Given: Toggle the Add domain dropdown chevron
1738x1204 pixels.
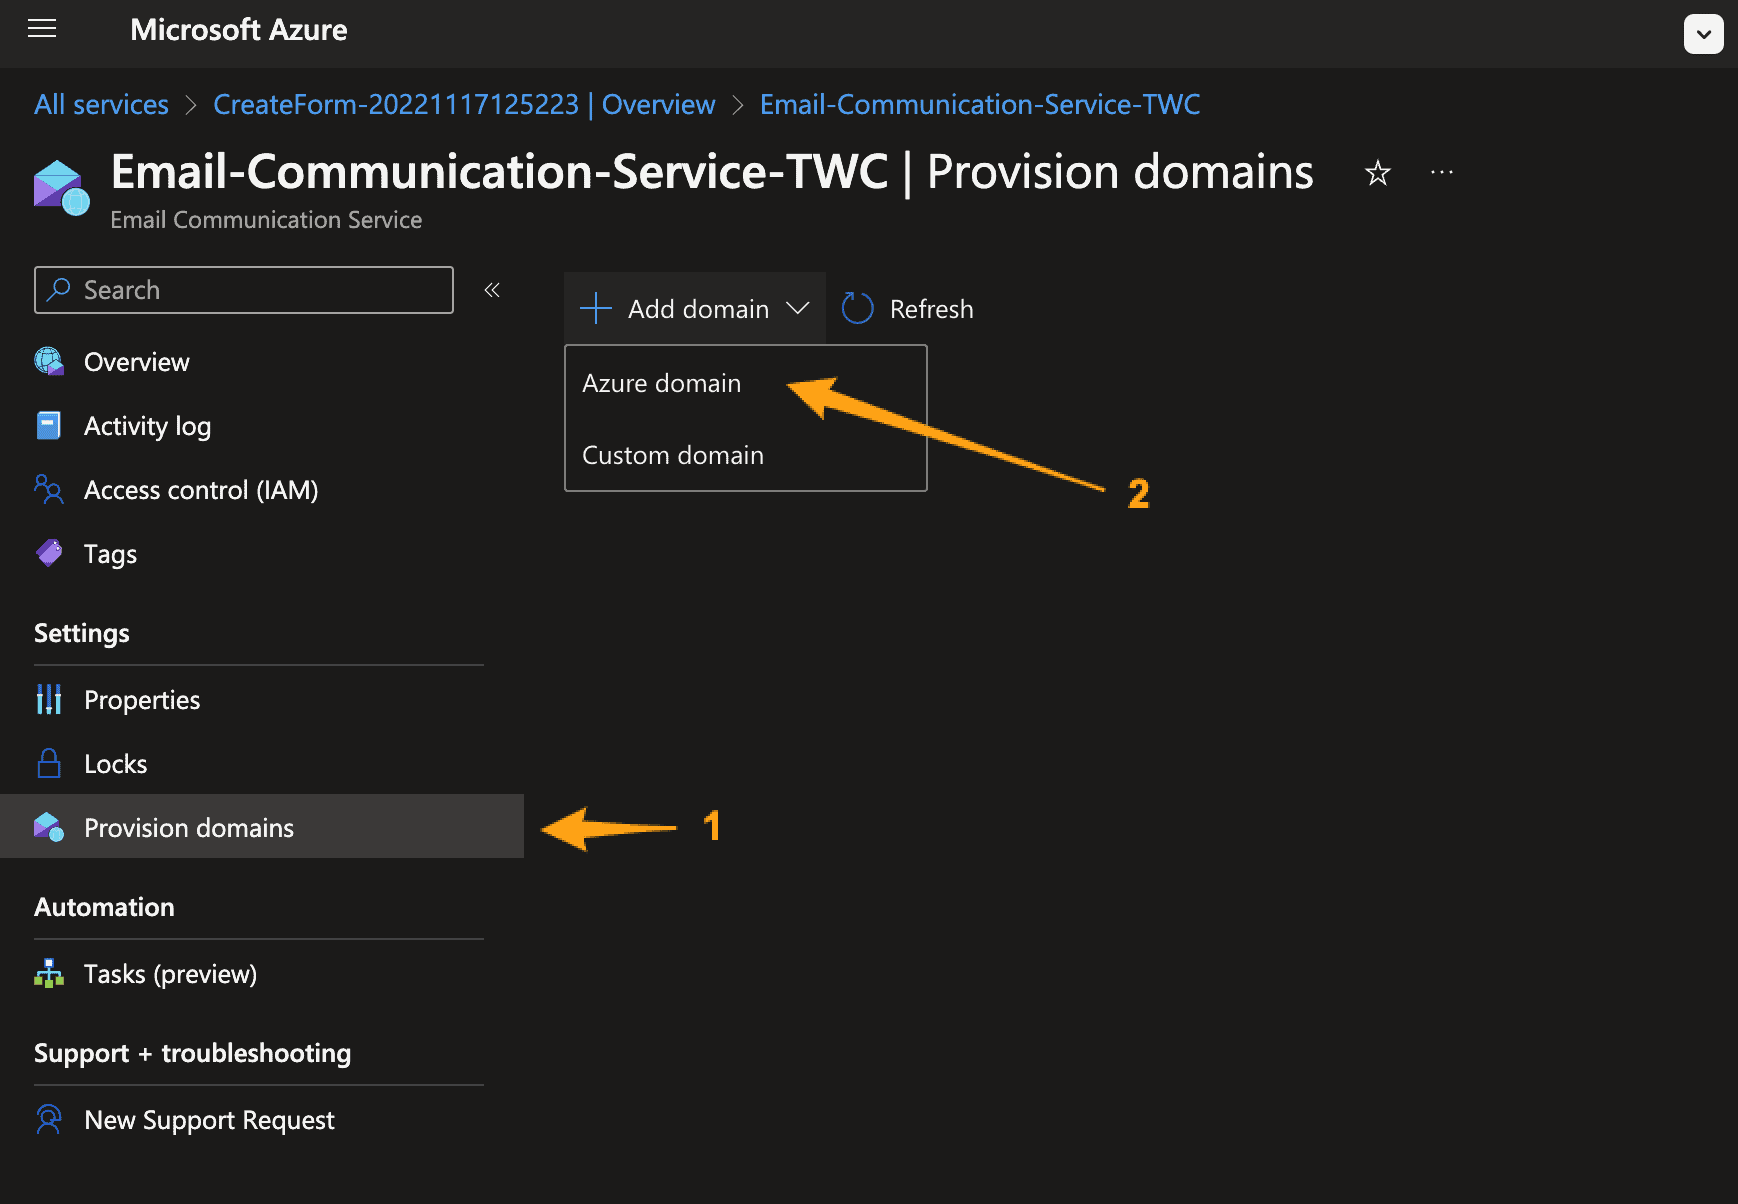Looking at the screenshot, I should pos(797,309).
